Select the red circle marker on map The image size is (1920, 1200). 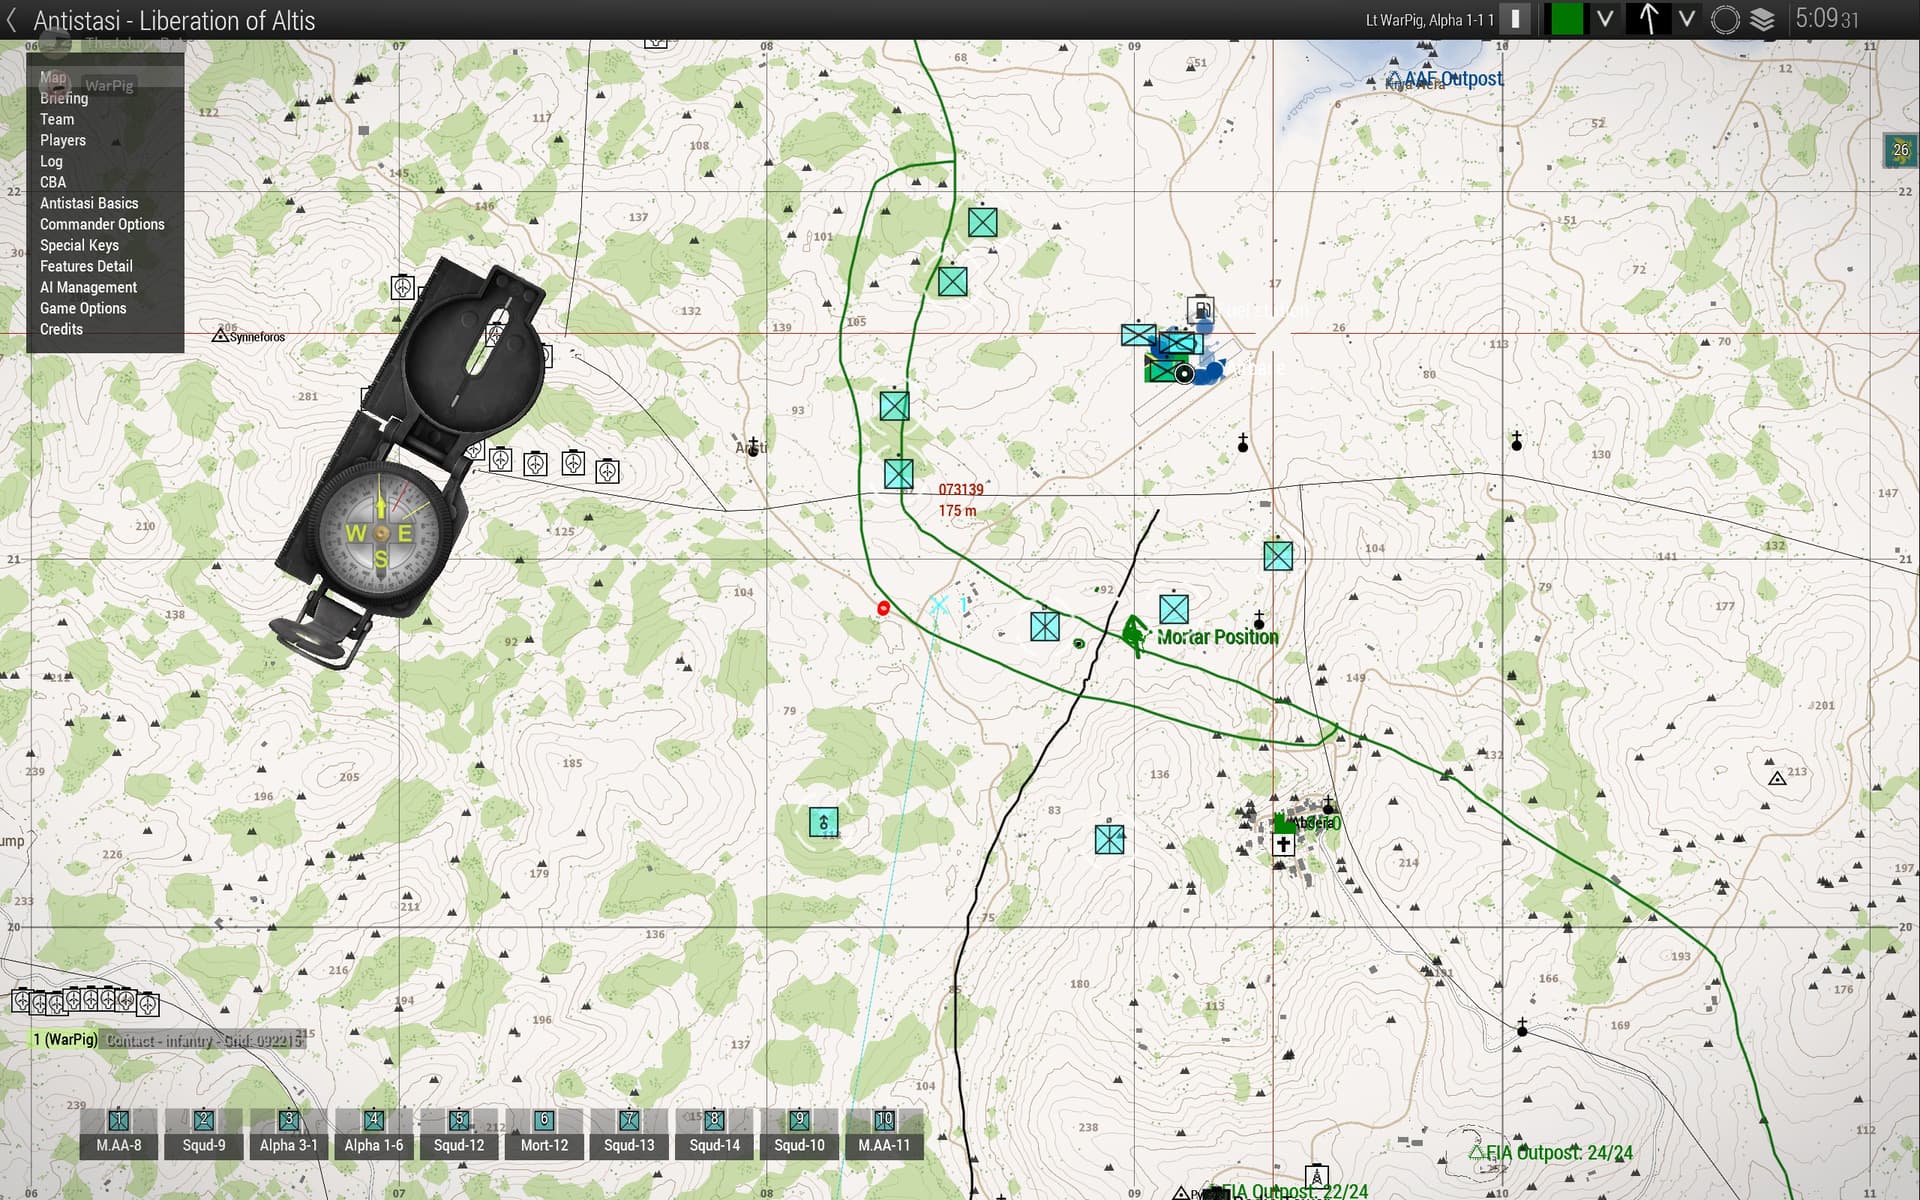pyautogui.click(x=883, y=608)
